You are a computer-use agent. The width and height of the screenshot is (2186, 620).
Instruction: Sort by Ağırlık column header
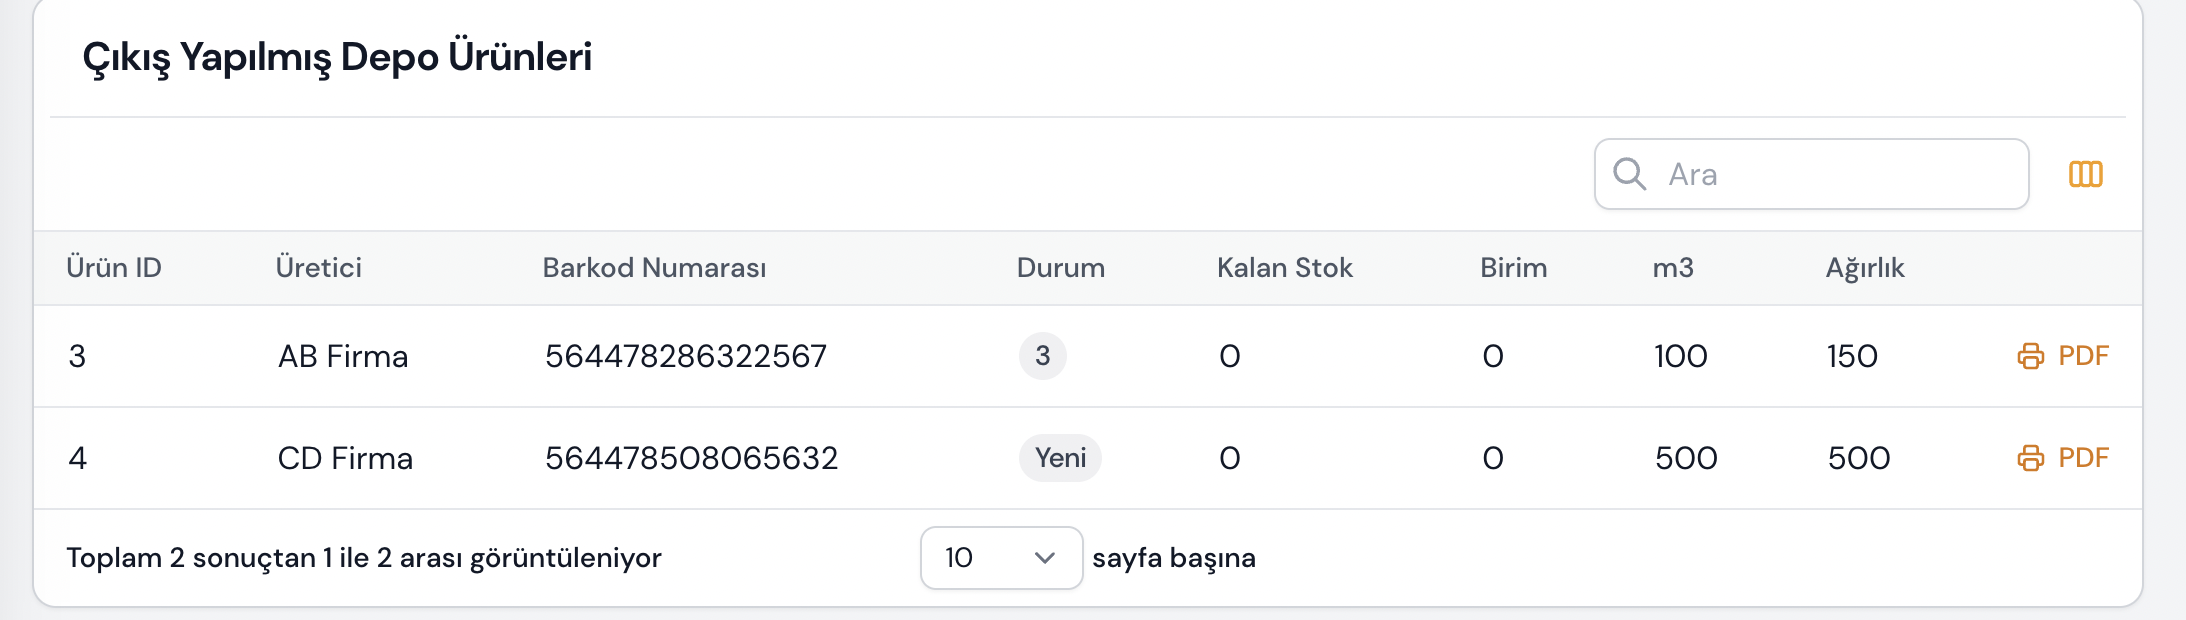click(x=1865, y=268)
